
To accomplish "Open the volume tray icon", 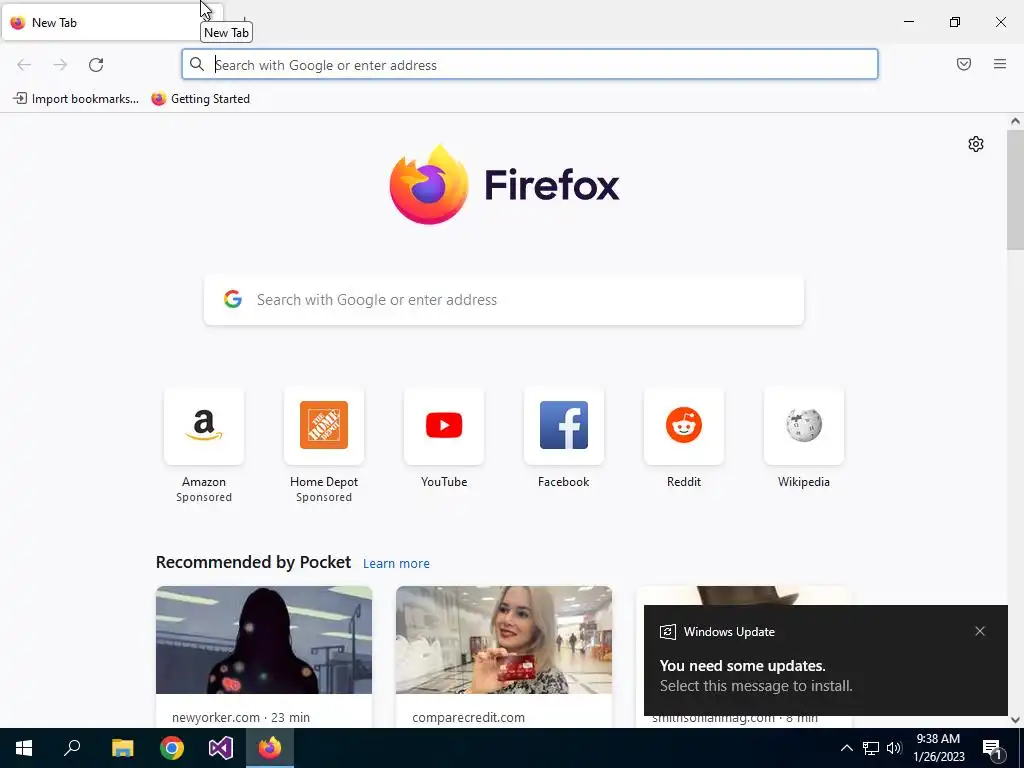I will tap(894, 748).
